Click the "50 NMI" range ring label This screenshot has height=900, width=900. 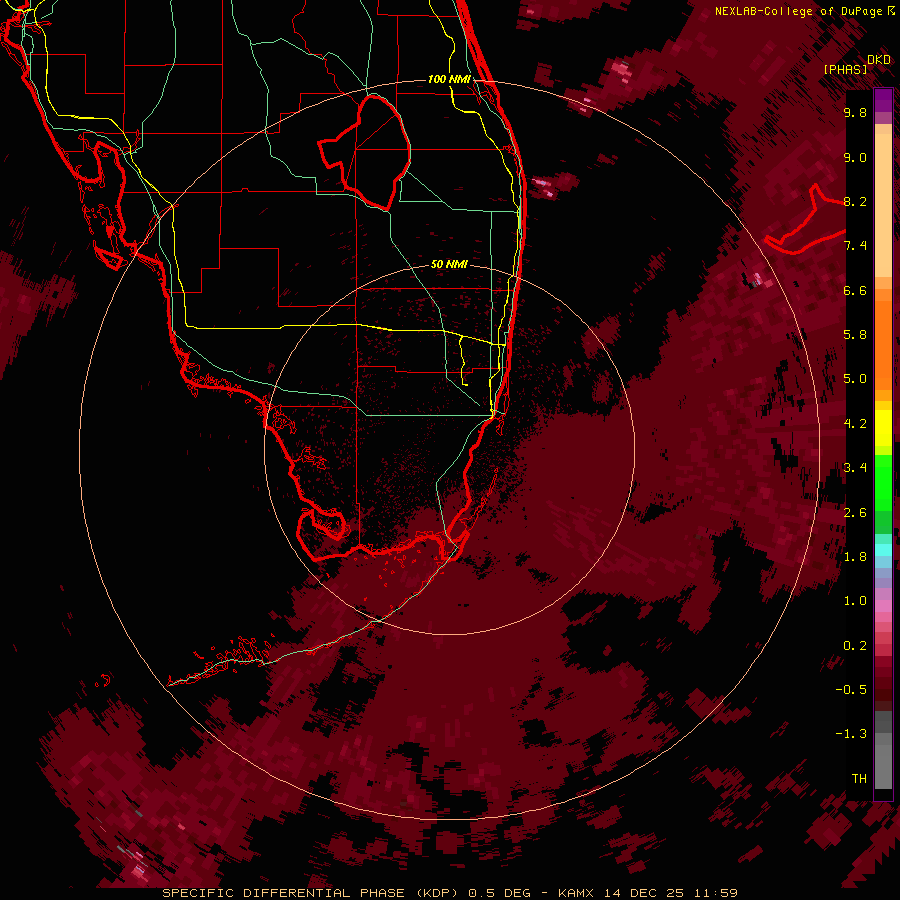click(449, 265)
